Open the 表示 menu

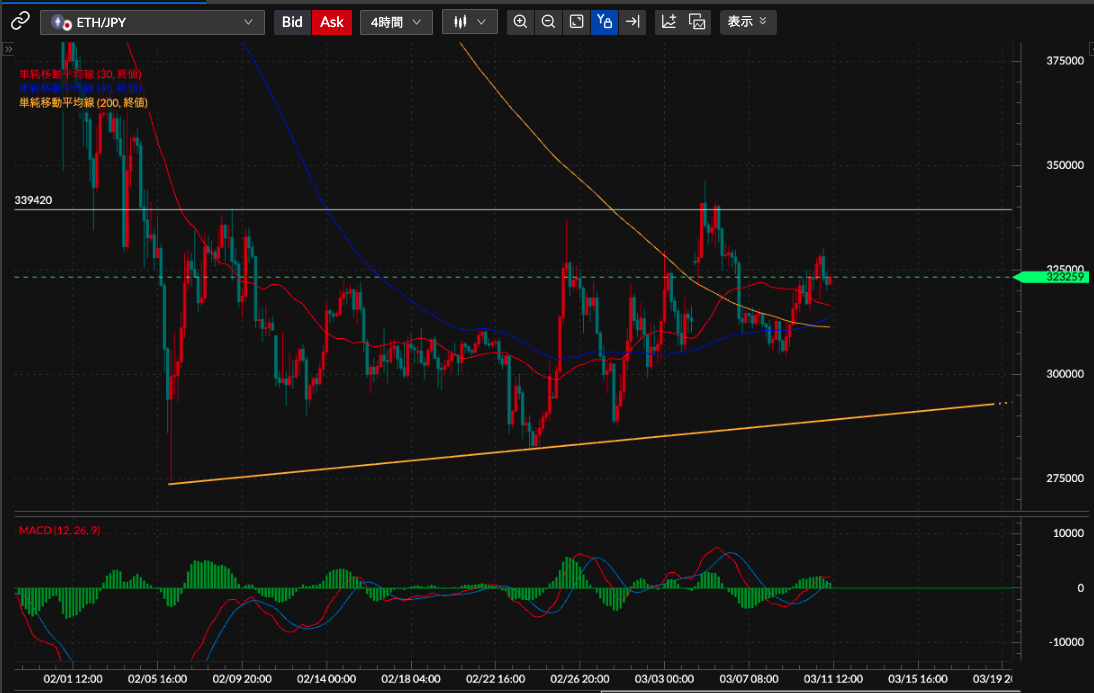coord(747,22)
